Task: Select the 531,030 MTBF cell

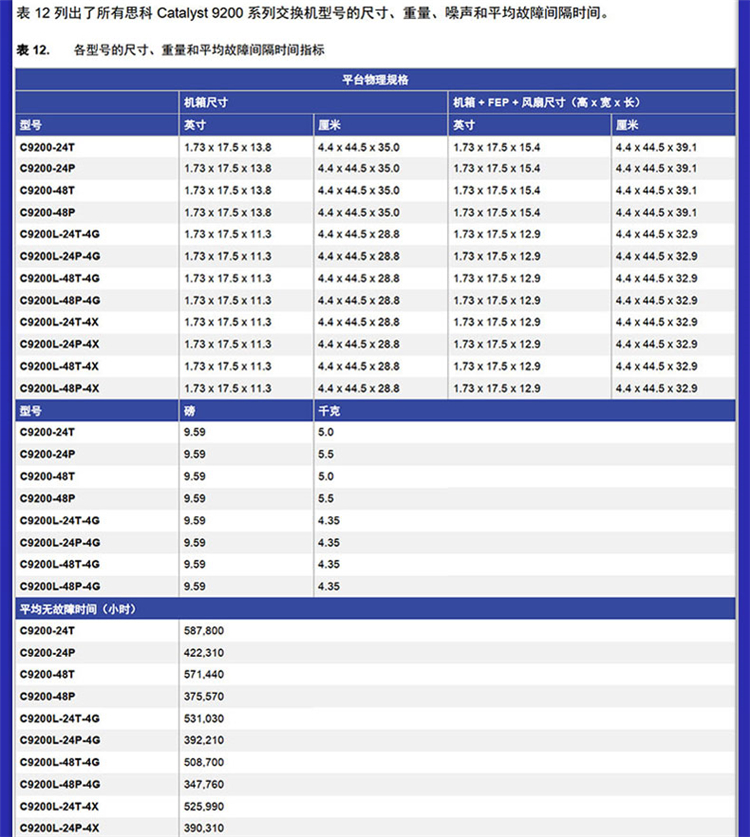Action: click(x=205, y=719)
